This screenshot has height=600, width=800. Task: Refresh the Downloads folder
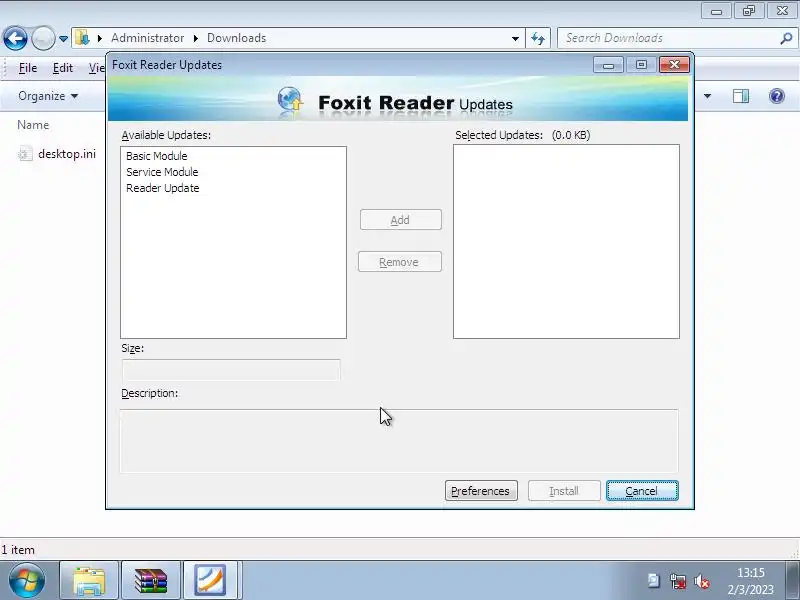click(x=538, y=38)
